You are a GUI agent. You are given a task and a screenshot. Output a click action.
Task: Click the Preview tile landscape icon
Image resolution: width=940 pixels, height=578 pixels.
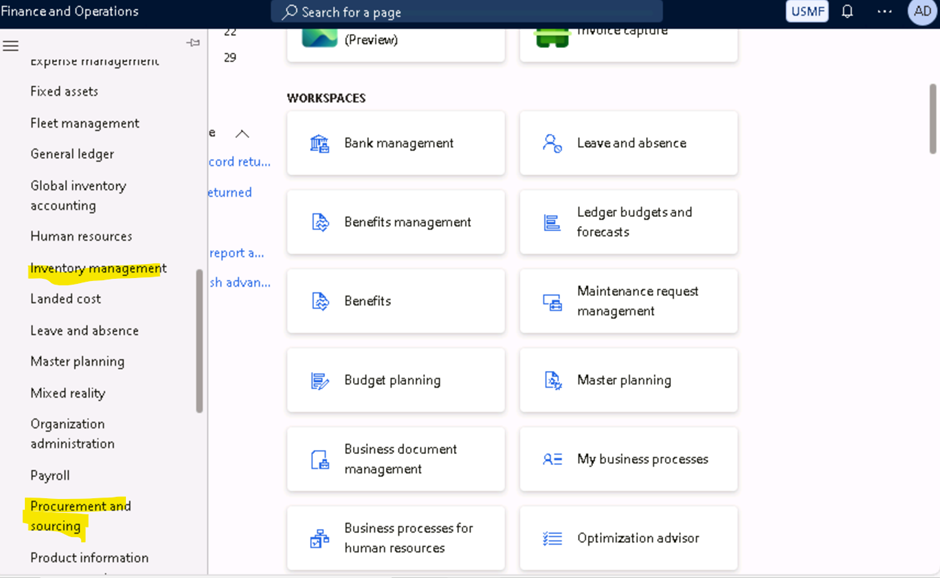click(320, 38)
